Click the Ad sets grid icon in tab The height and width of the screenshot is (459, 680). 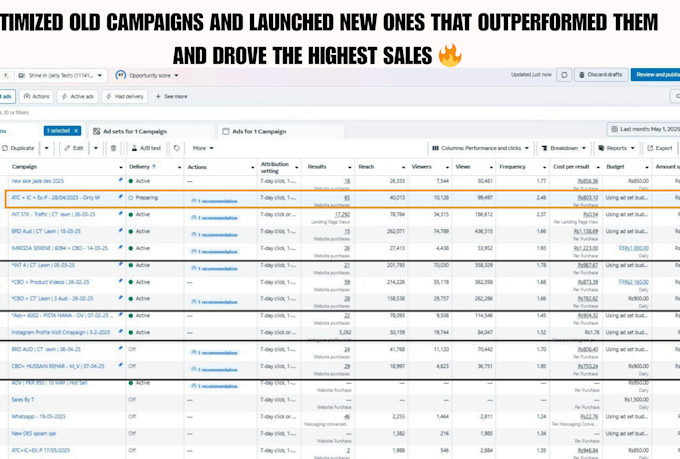[x=97, y=131]
